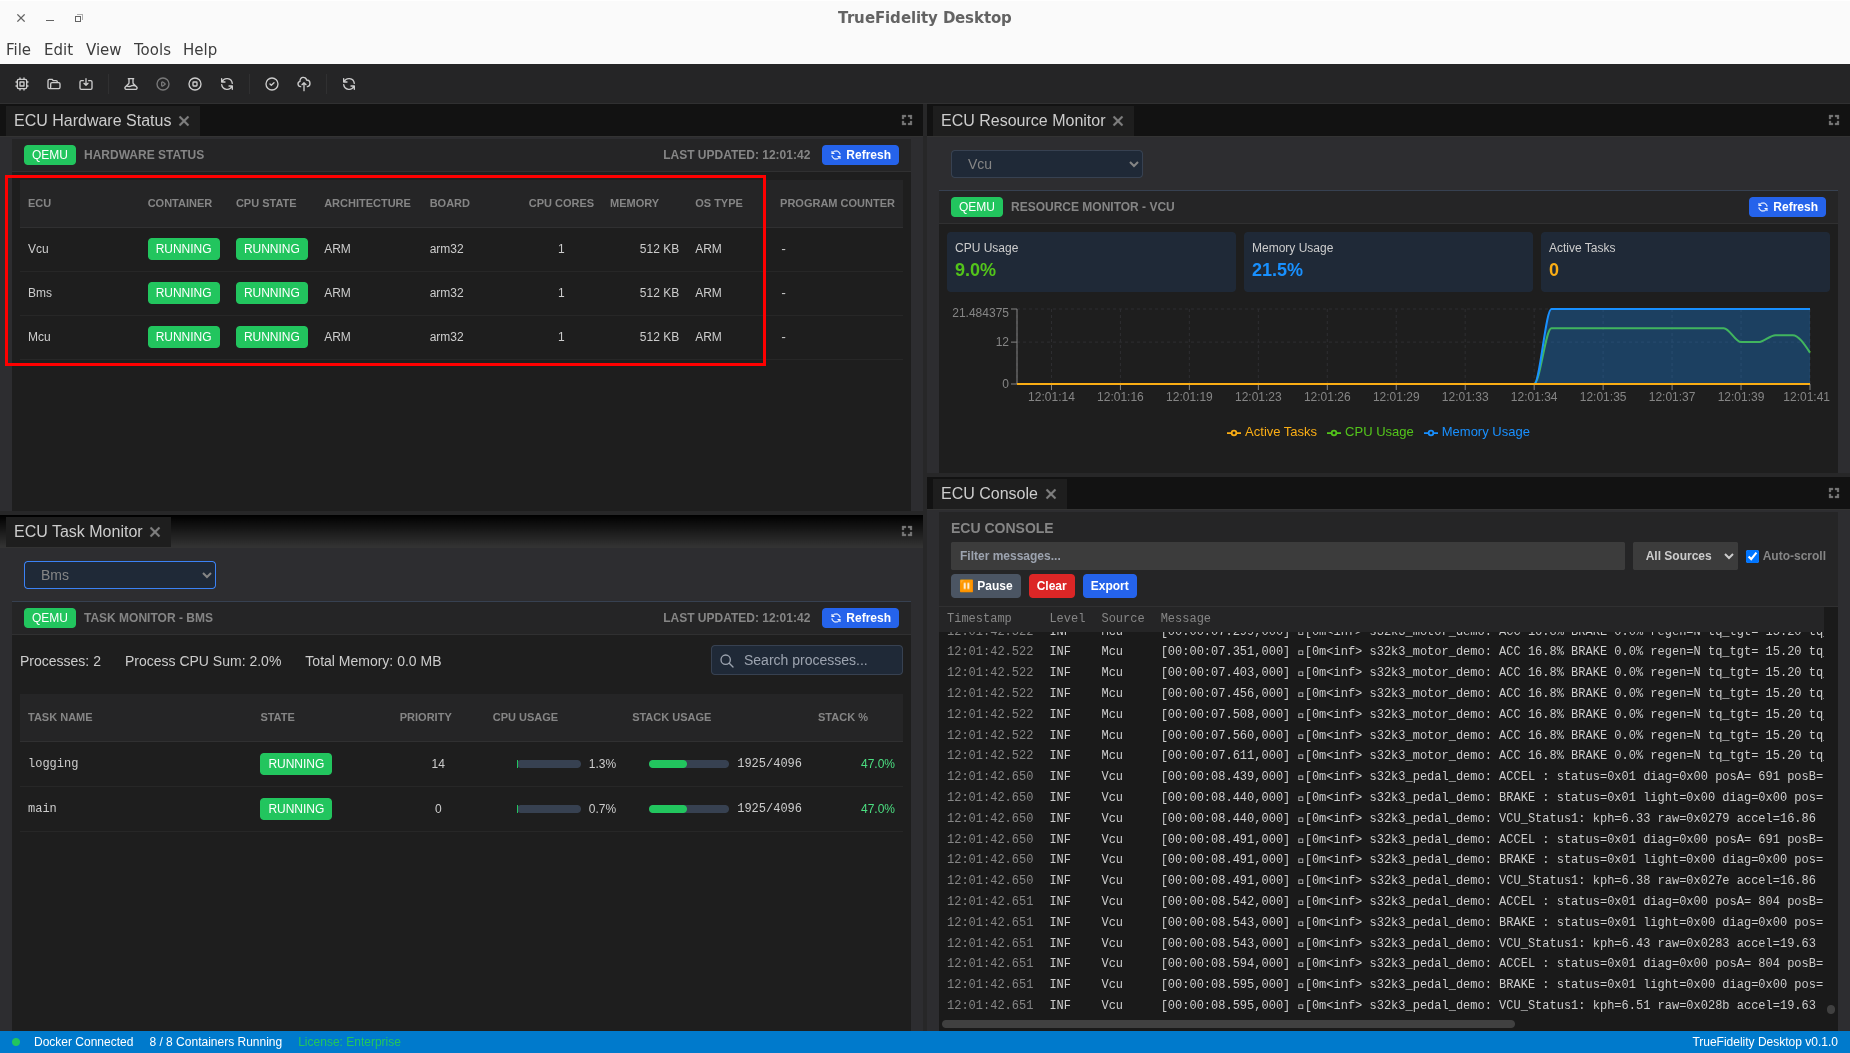Open the Tools menu

(152, 49)
